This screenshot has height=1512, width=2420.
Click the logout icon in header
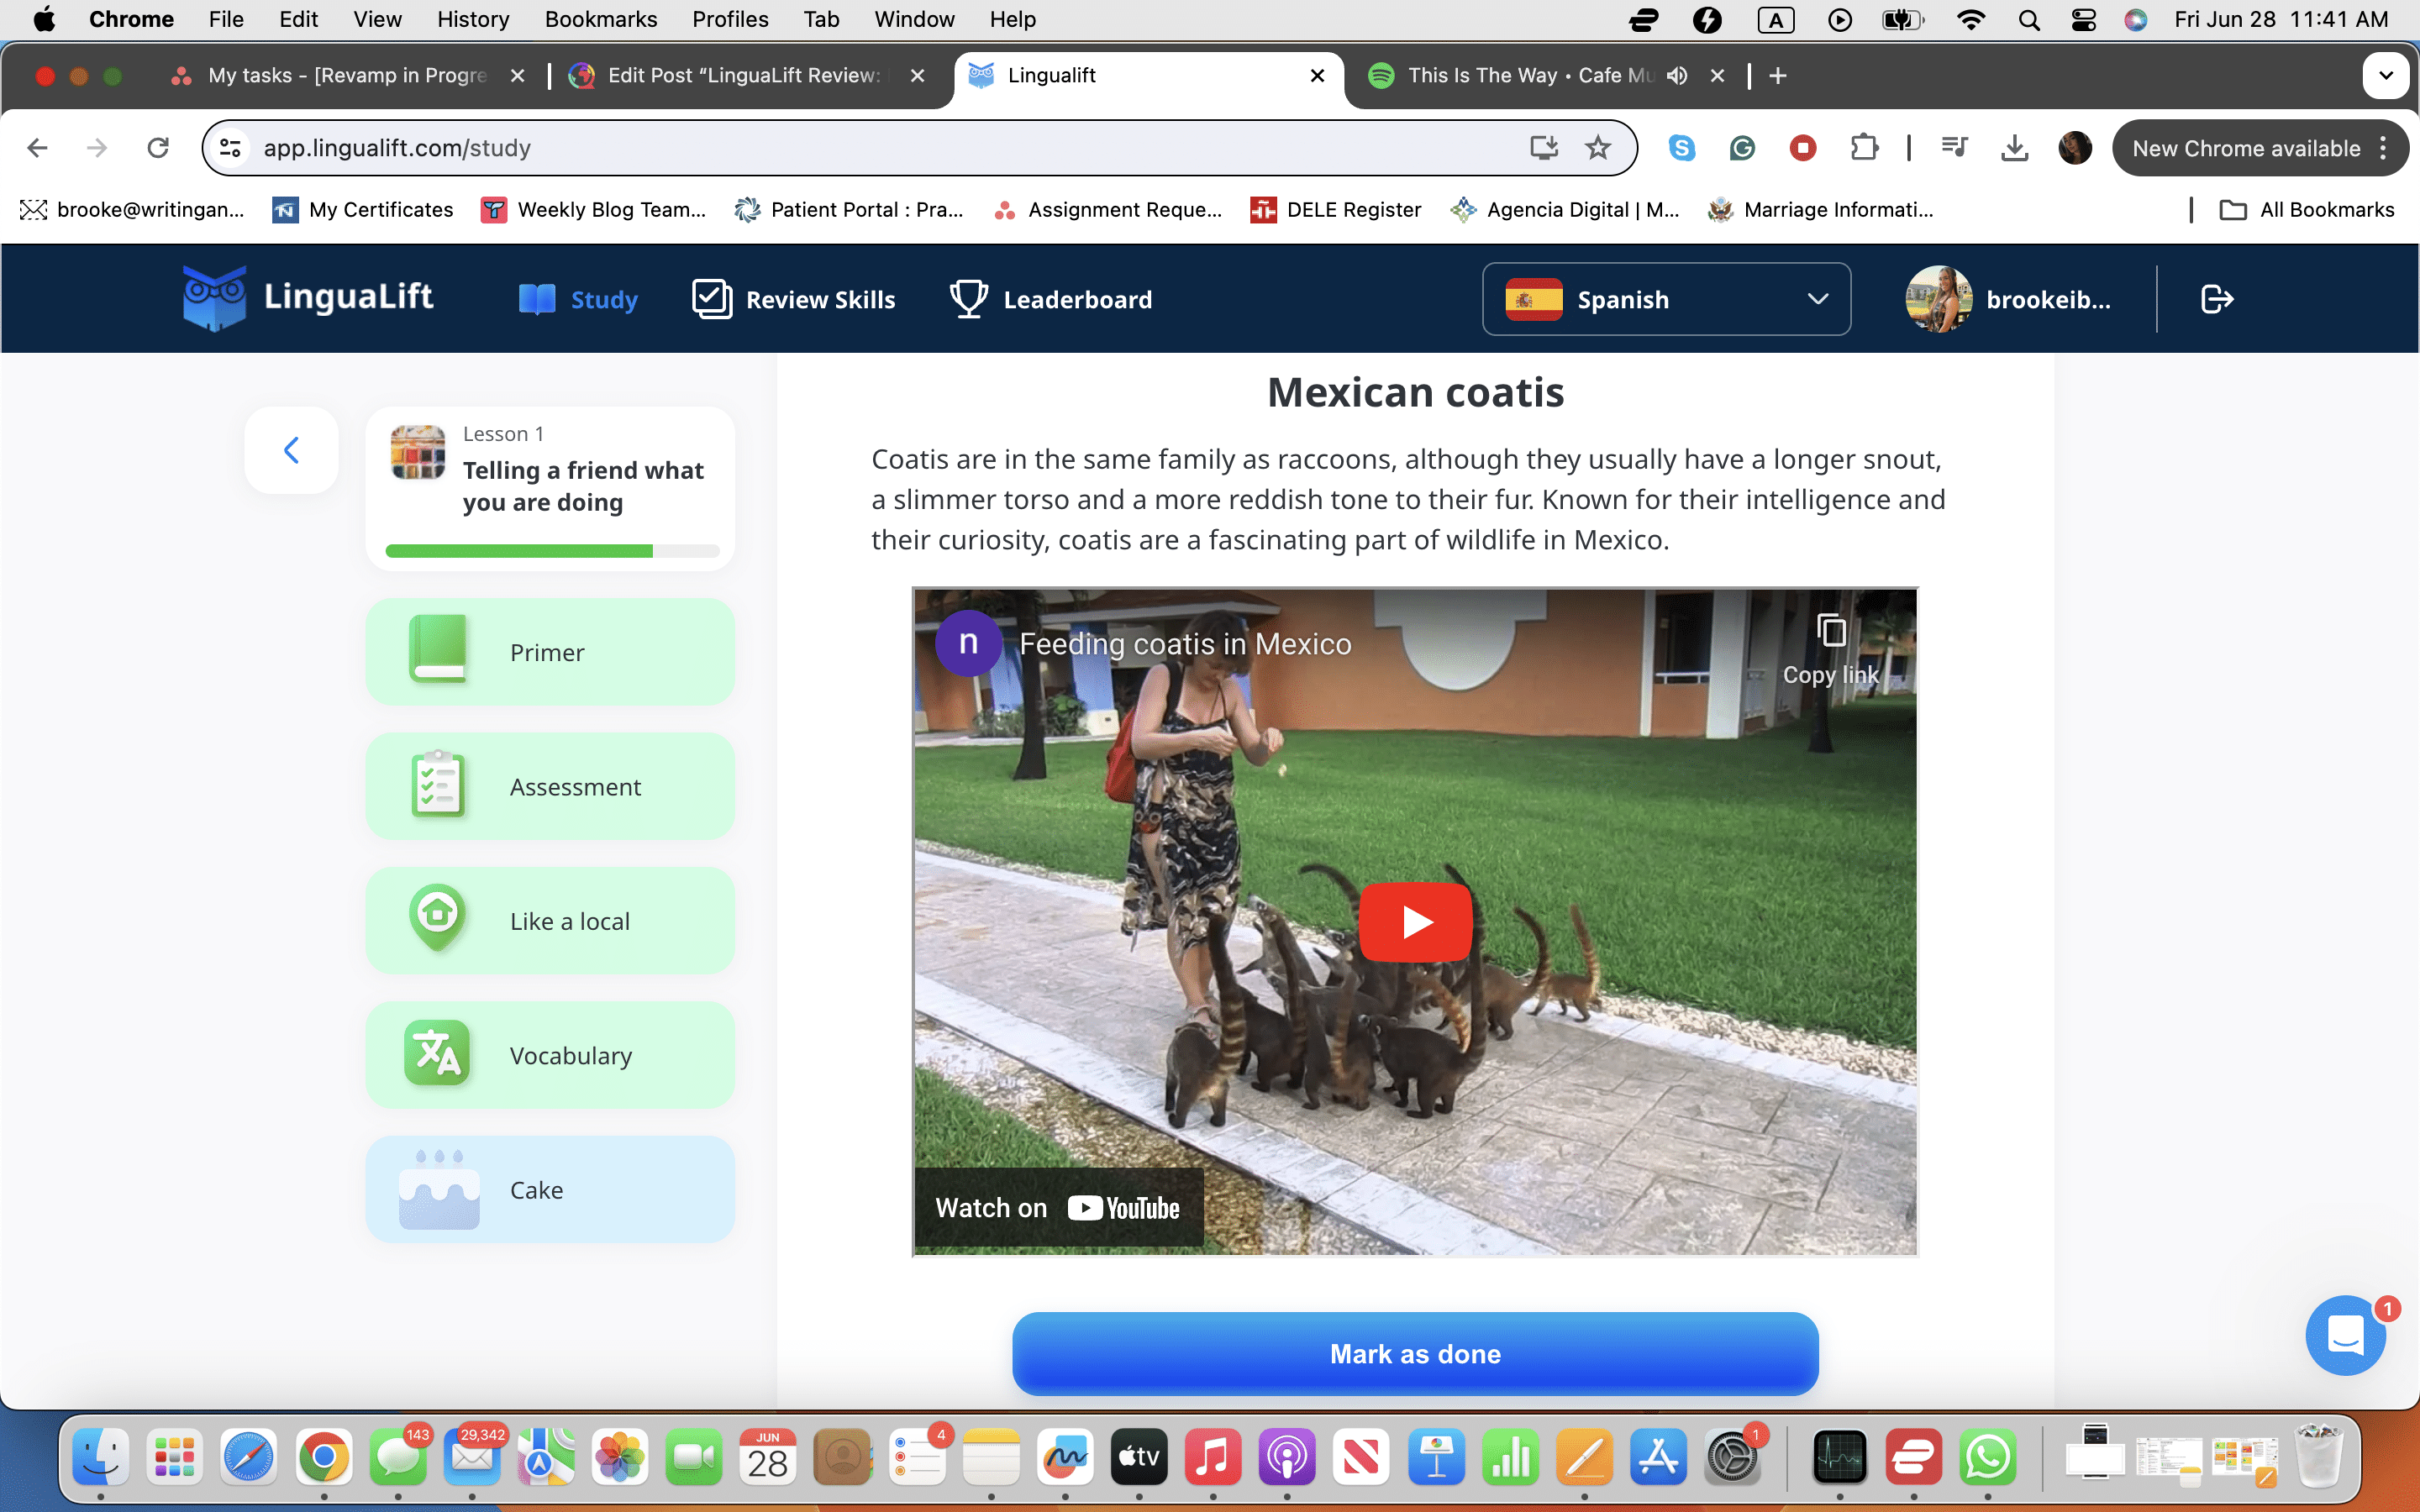coord(2217,299)
